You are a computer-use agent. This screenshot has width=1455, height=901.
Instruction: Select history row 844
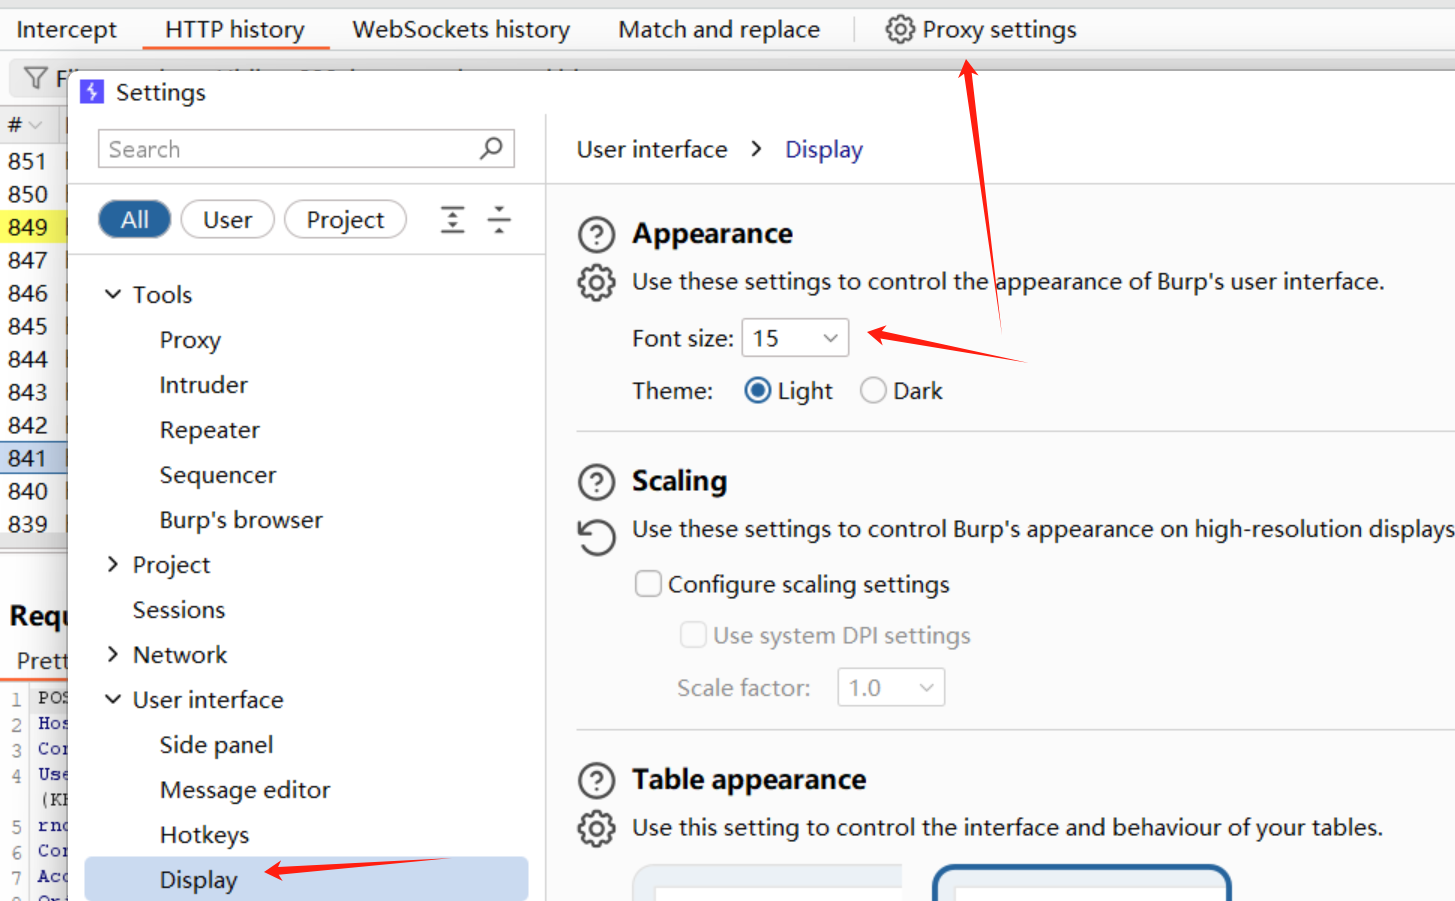pos(33,359)
